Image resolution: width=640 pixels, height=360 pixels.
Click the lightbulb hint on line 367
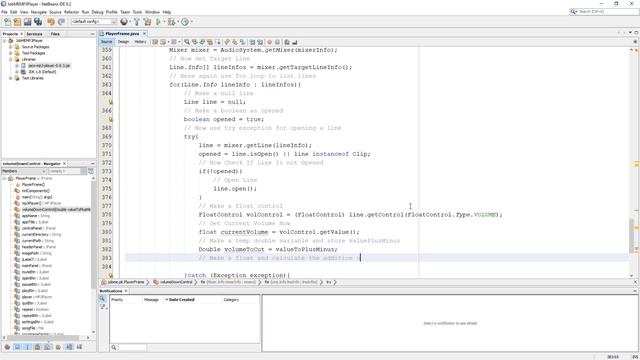[x=110, y=119]
